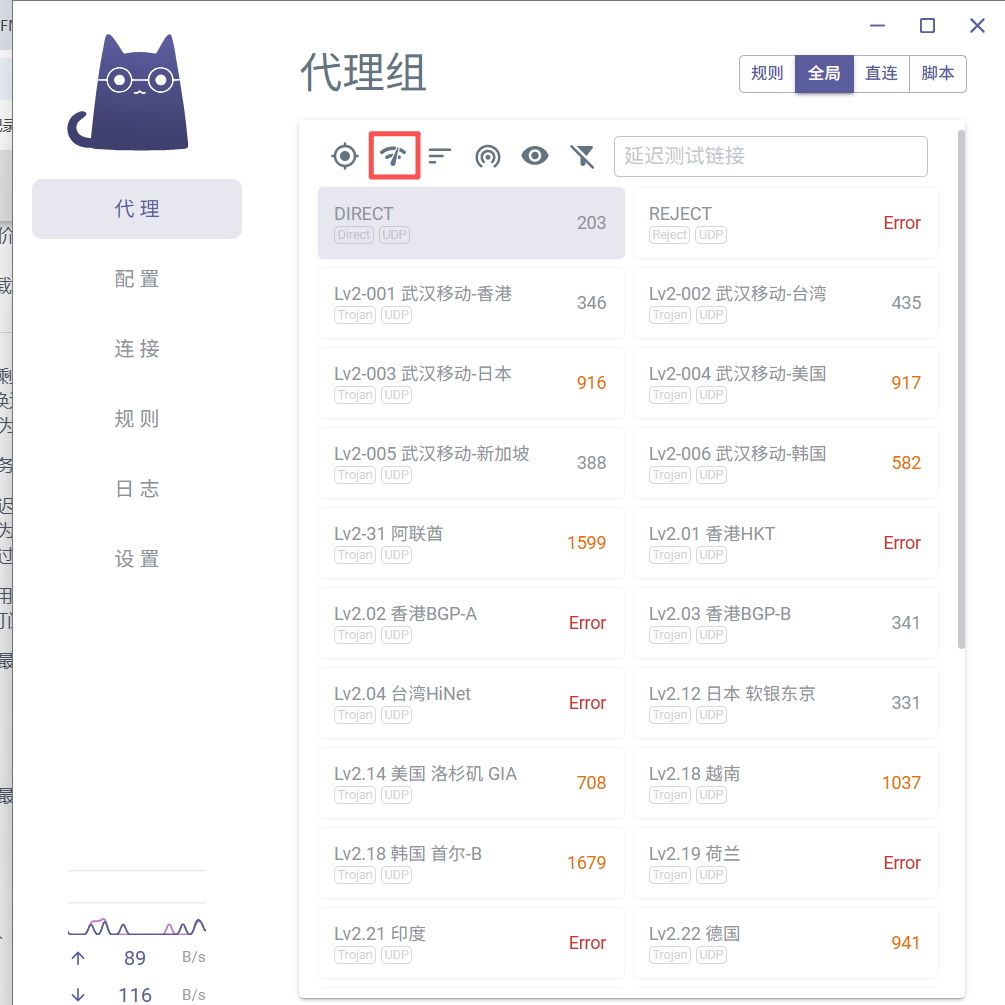Screen dimensions: 1005x1005
Task: Click the wireless signal provider icon
Action: tap(487, 156)
